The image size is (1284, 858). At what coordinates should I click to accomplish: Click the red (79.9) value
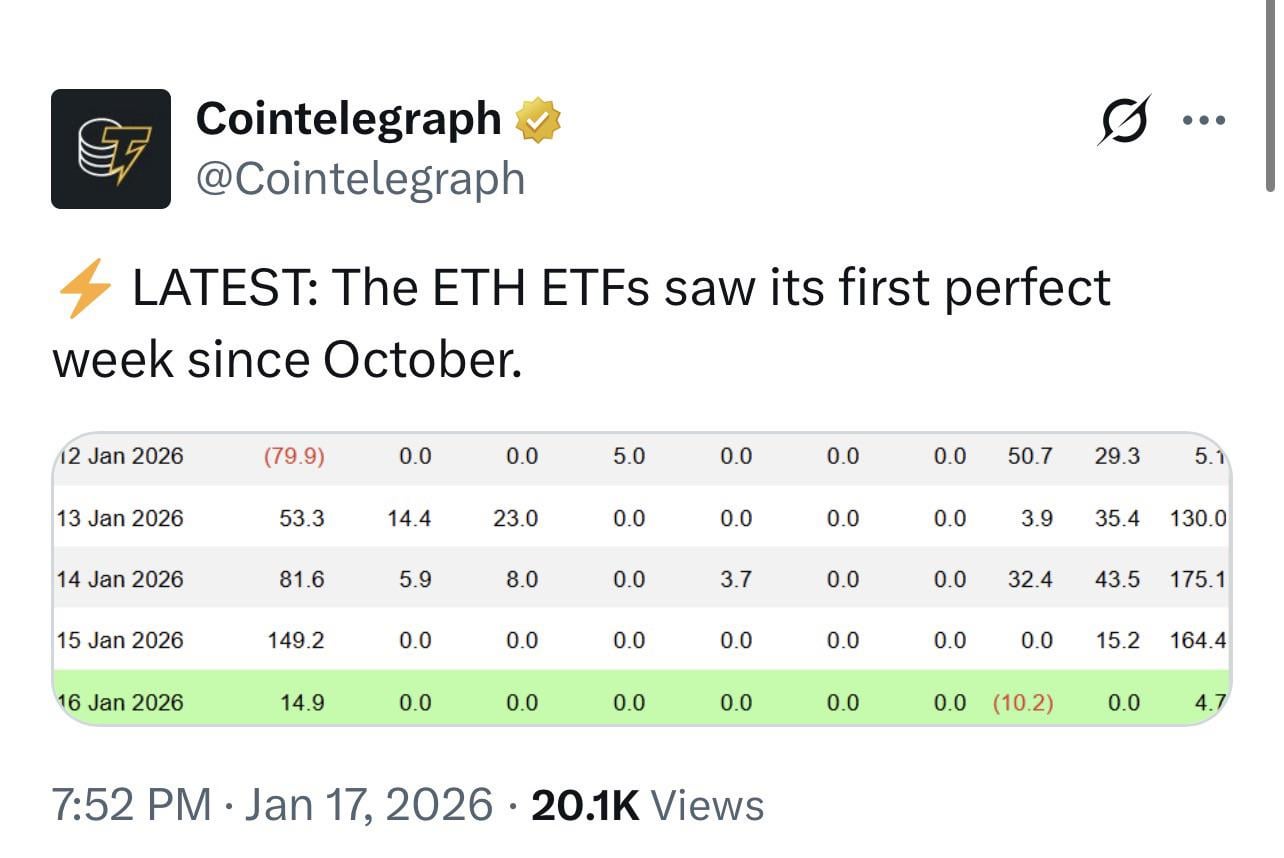click(x=294, y=456)
